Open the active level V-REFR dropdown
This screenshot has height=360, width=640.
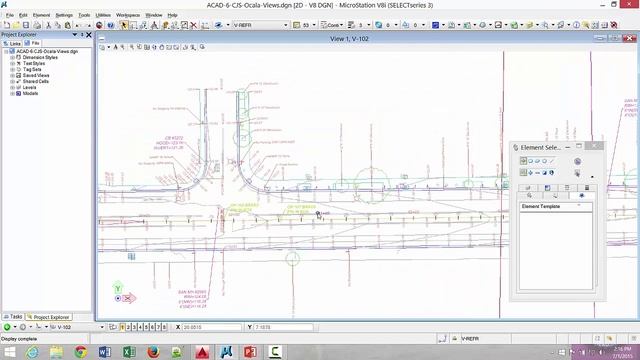(x=285, y=25)
